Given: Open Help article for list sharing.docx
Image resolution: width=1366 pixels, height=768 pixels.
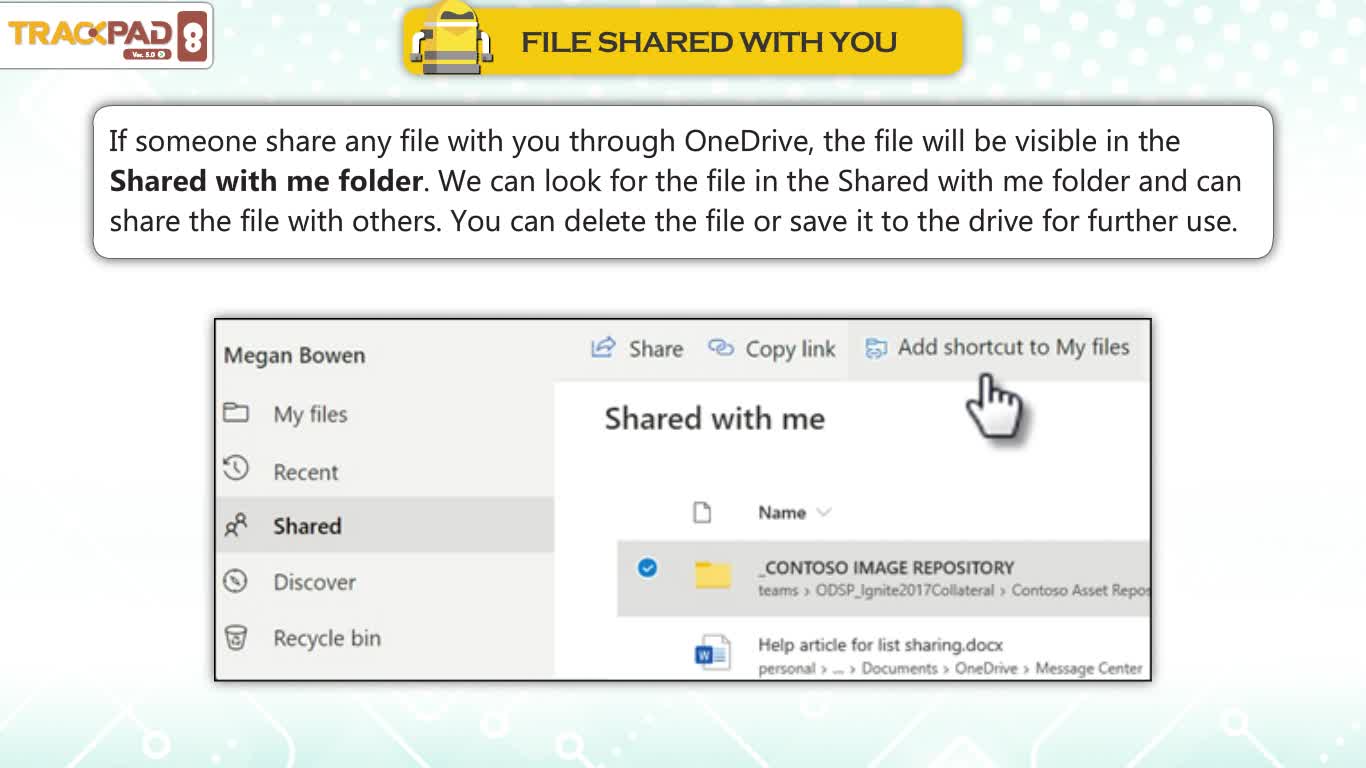Looking at the screenshot, I should tap(880, 645).
